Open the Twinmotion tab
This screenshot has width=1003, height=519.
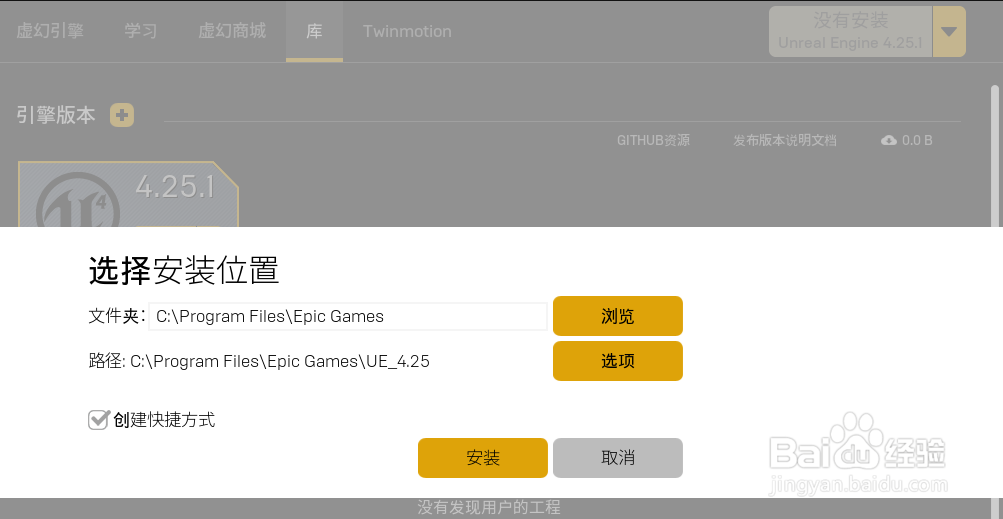[x=407, y=31]
